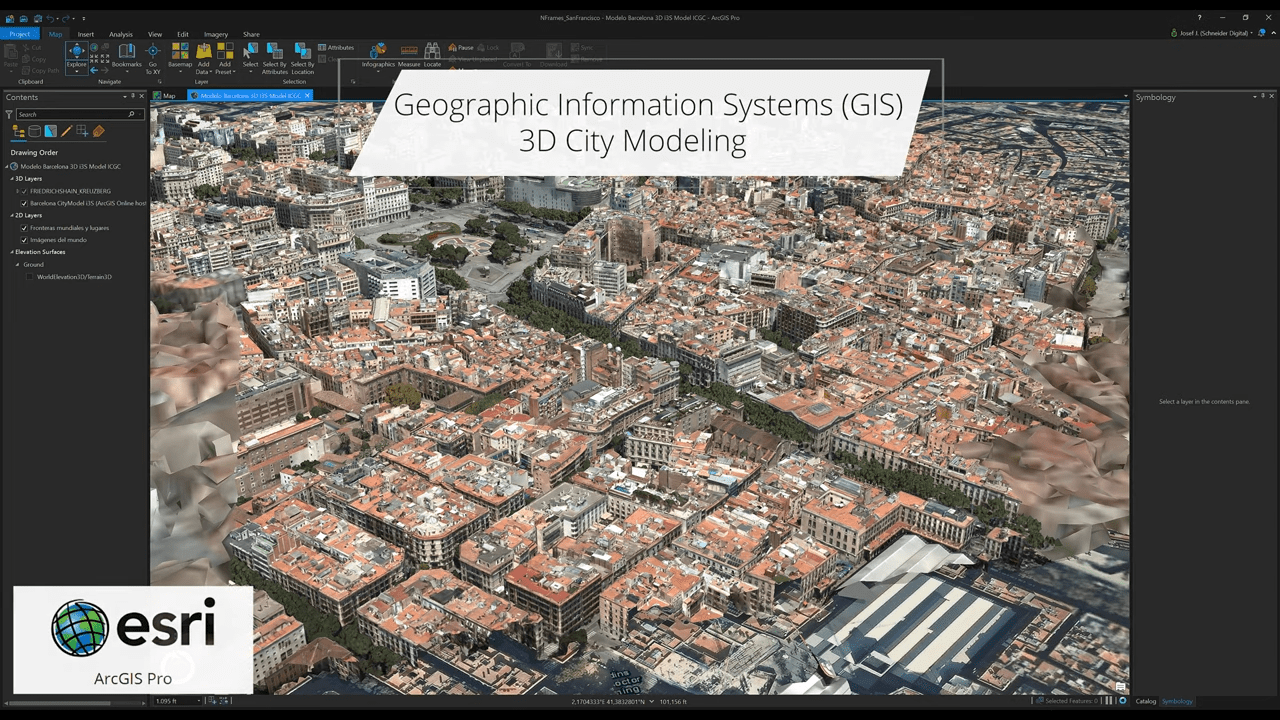Image resolution: width=1280 pixels, height=720 pixels.
Task: Open the Attributes pane button
Action: [x=336, y=47]
